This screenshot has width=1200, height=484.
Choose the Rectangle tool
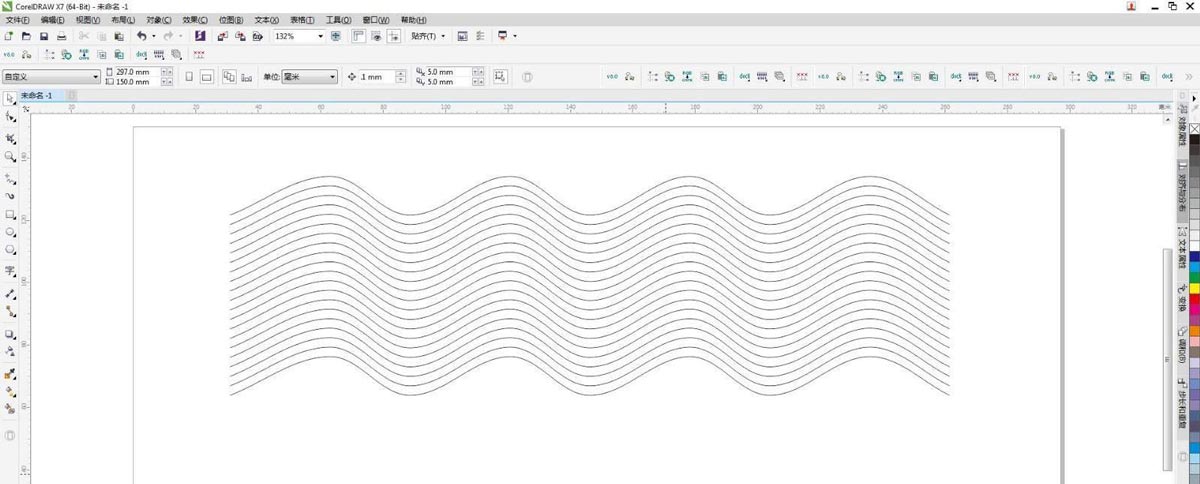click(10, 215)
